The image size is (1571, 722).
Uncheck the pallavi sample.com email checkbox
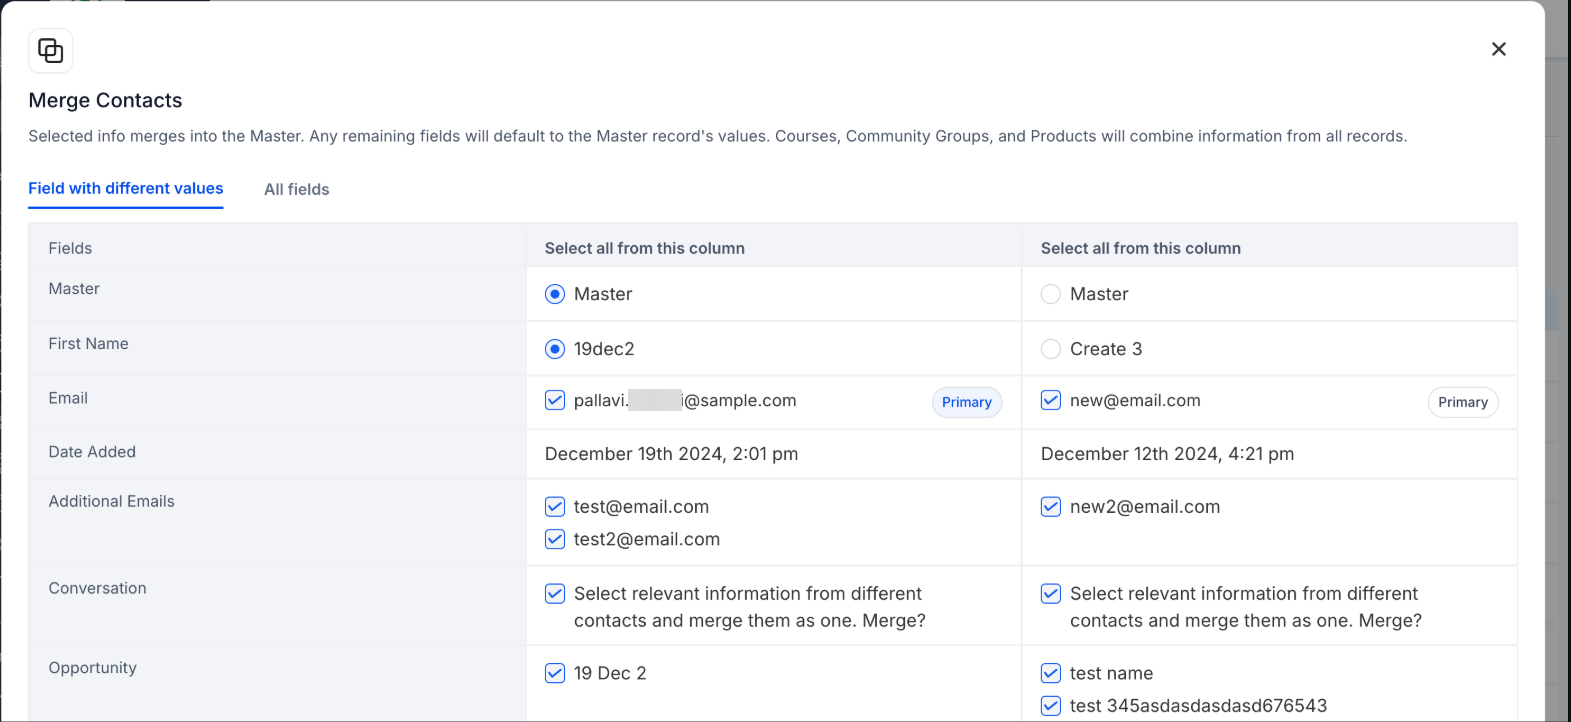point(555,400)
